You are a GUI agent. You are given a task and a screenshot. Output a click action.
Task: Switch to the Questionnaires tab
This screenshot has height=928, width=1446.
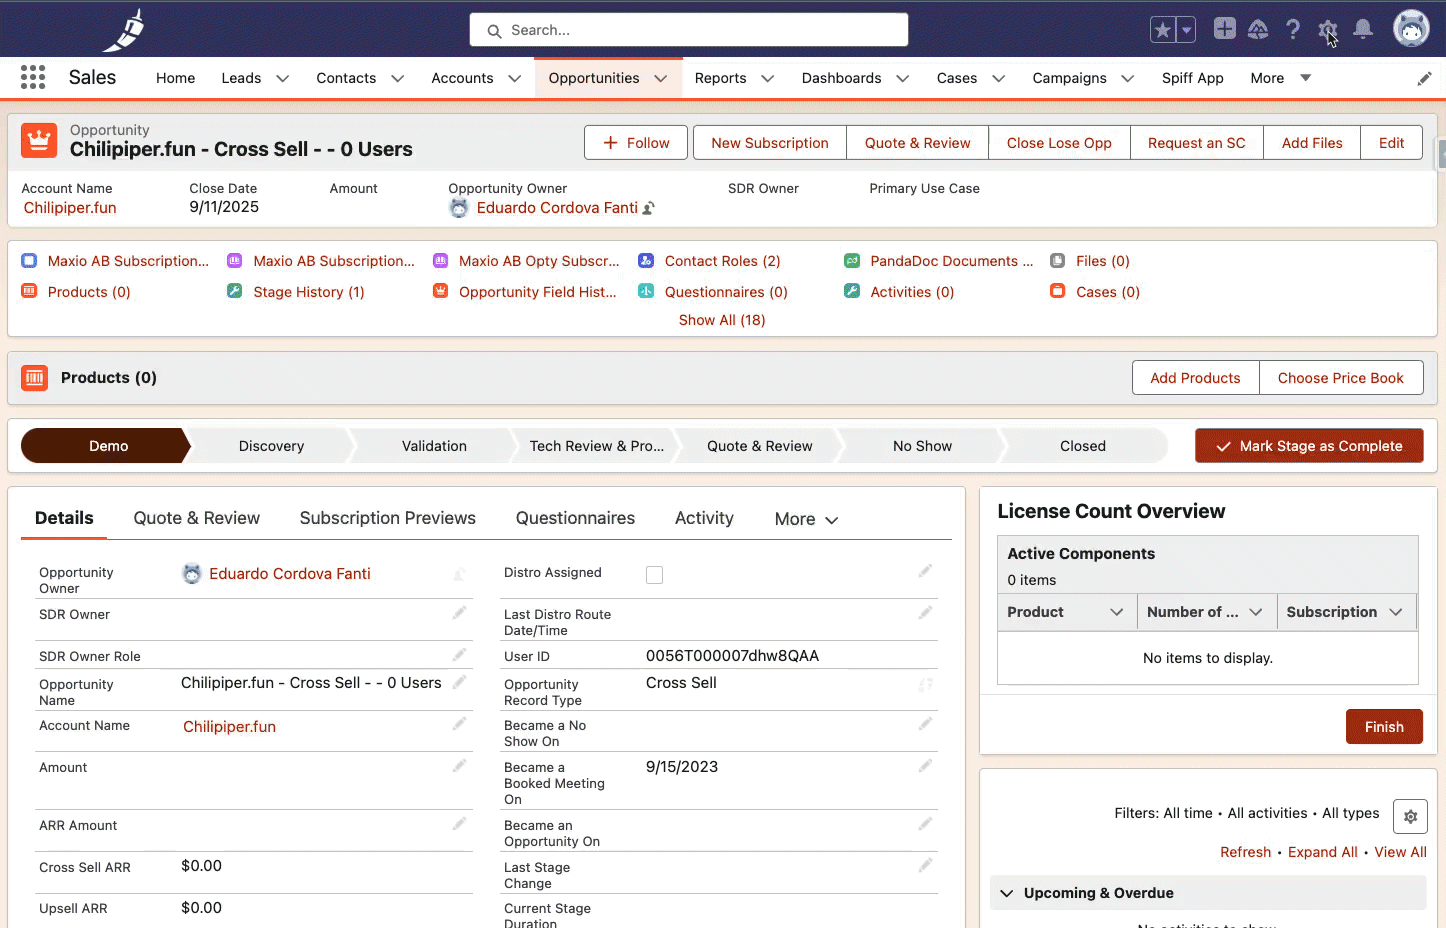[x=575, y=518]
